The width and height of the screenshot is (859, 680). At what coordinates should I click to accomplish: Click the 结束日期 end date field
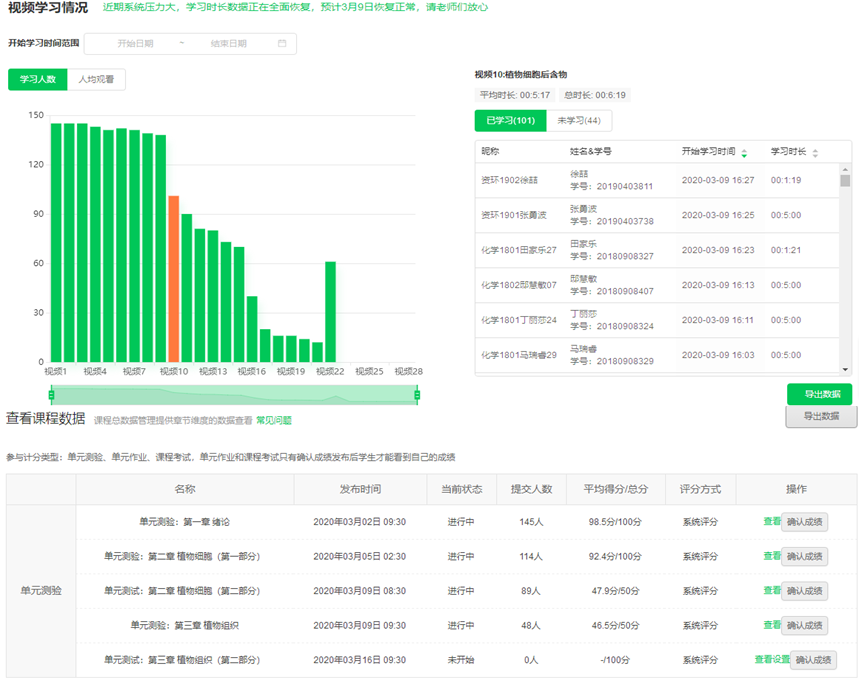pyautogui.click(x=228, y=43)
